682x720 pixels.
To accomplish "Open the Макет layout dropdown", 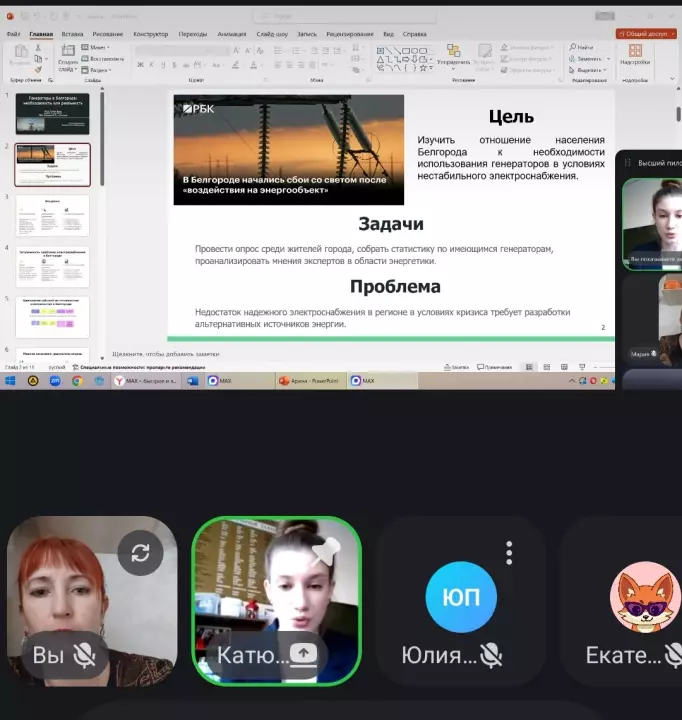I will point(96,47).
